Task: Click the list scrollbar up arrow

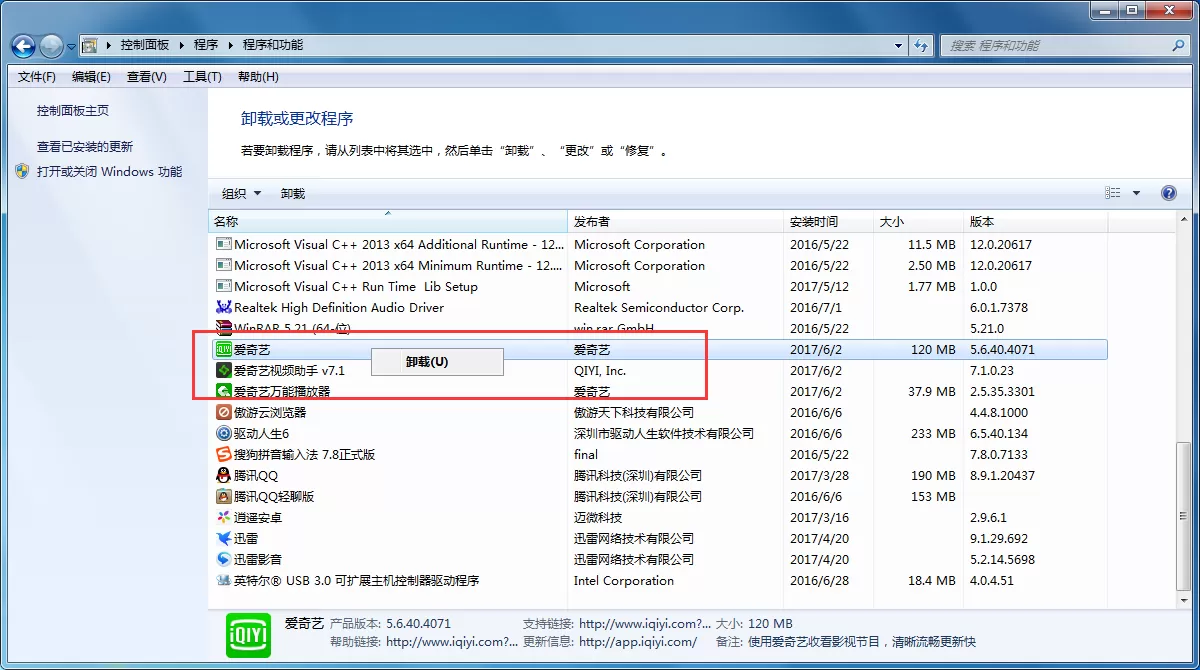Action: [1184, 221]
